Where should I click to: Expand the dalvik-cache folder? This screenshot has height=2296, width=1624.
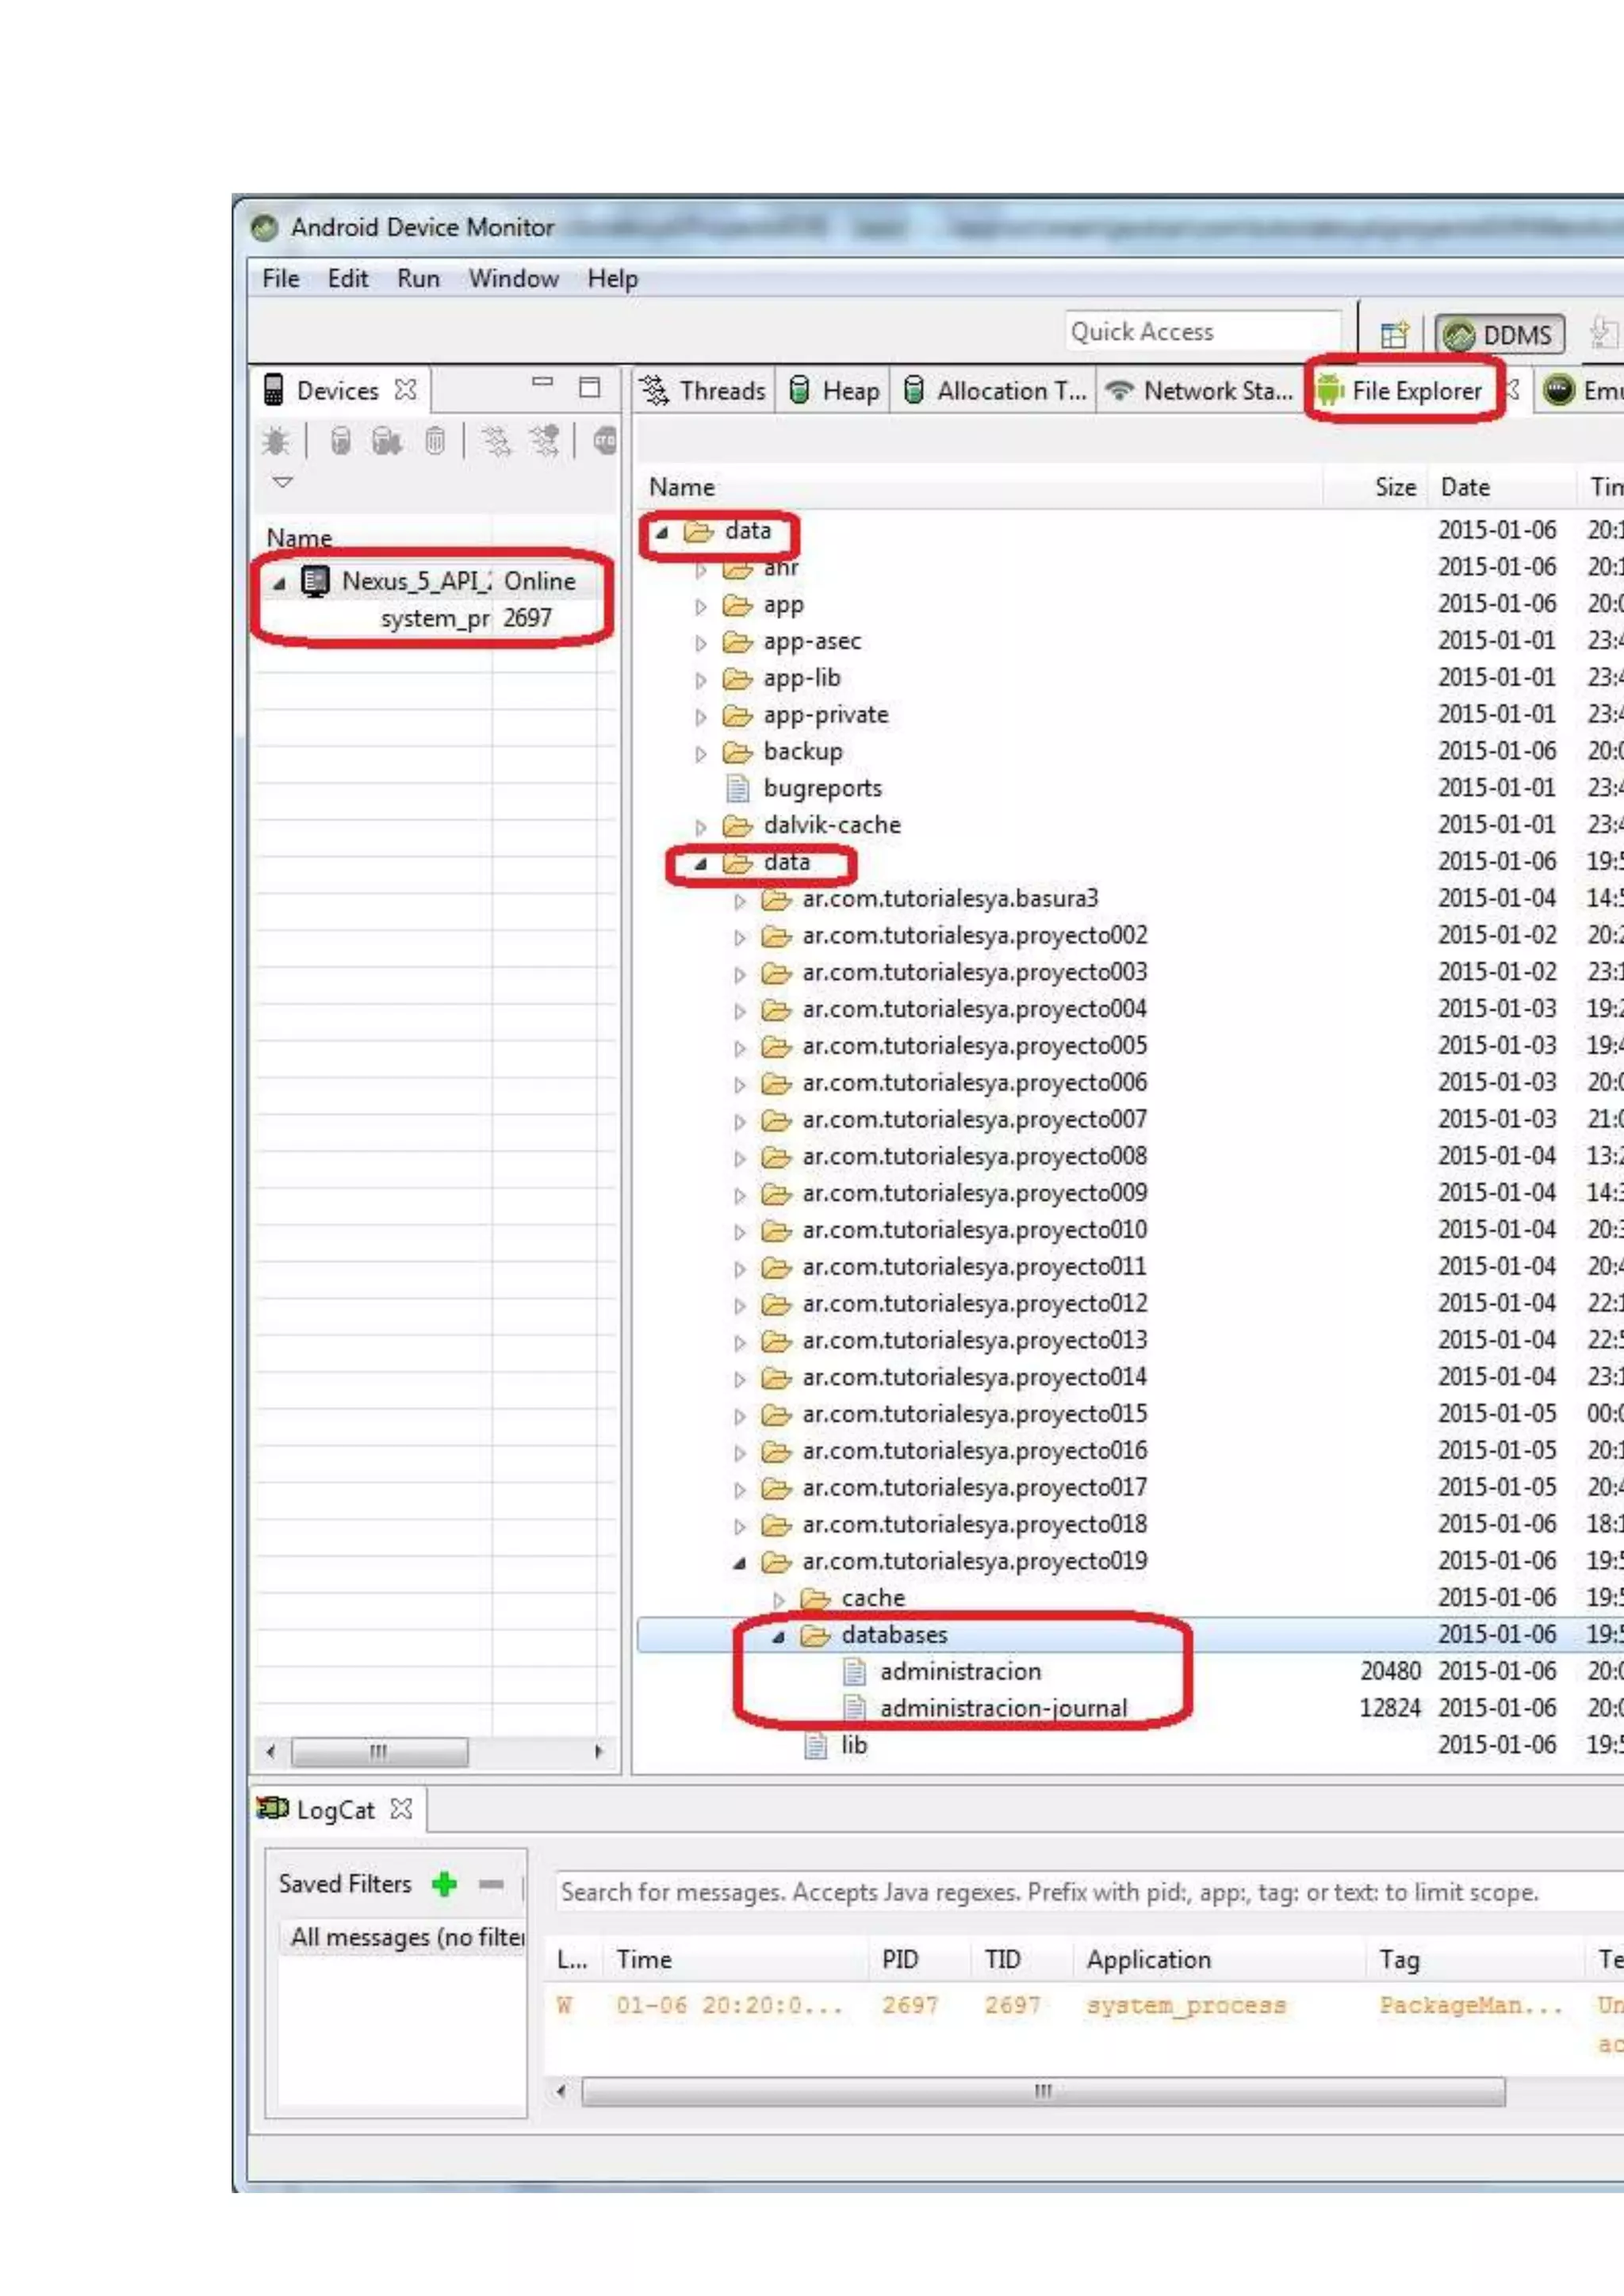click(x=701, y=827)
